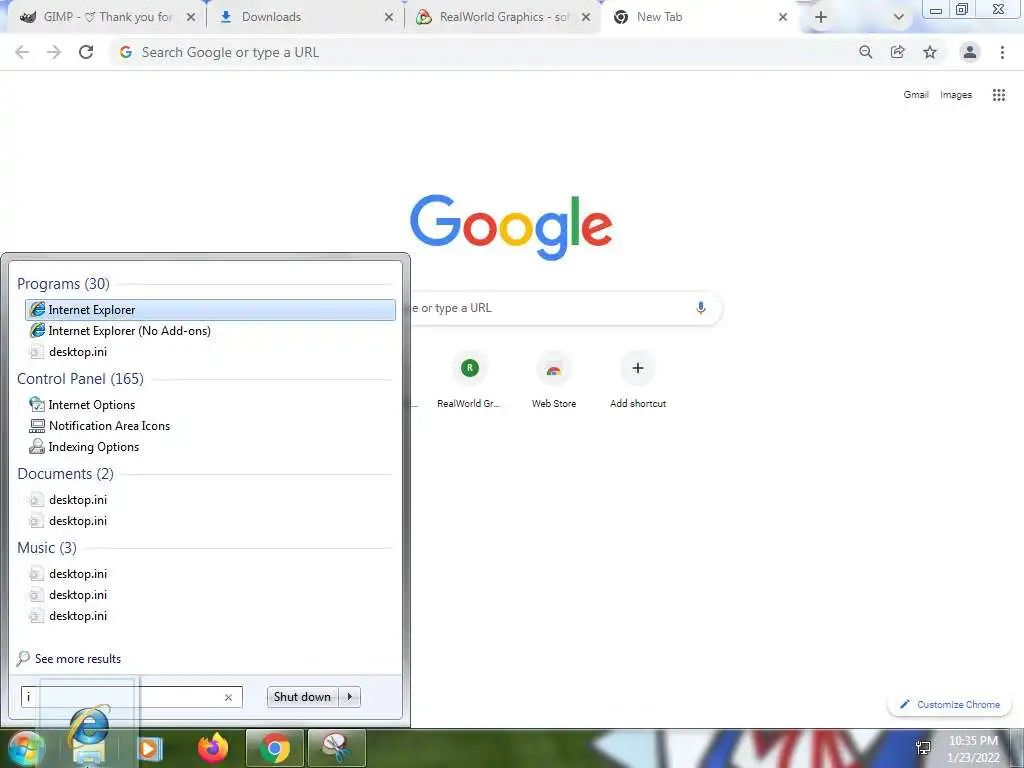1024x768 pixels.
Task: Bookmark this tab with star icon
Action: 930,52
